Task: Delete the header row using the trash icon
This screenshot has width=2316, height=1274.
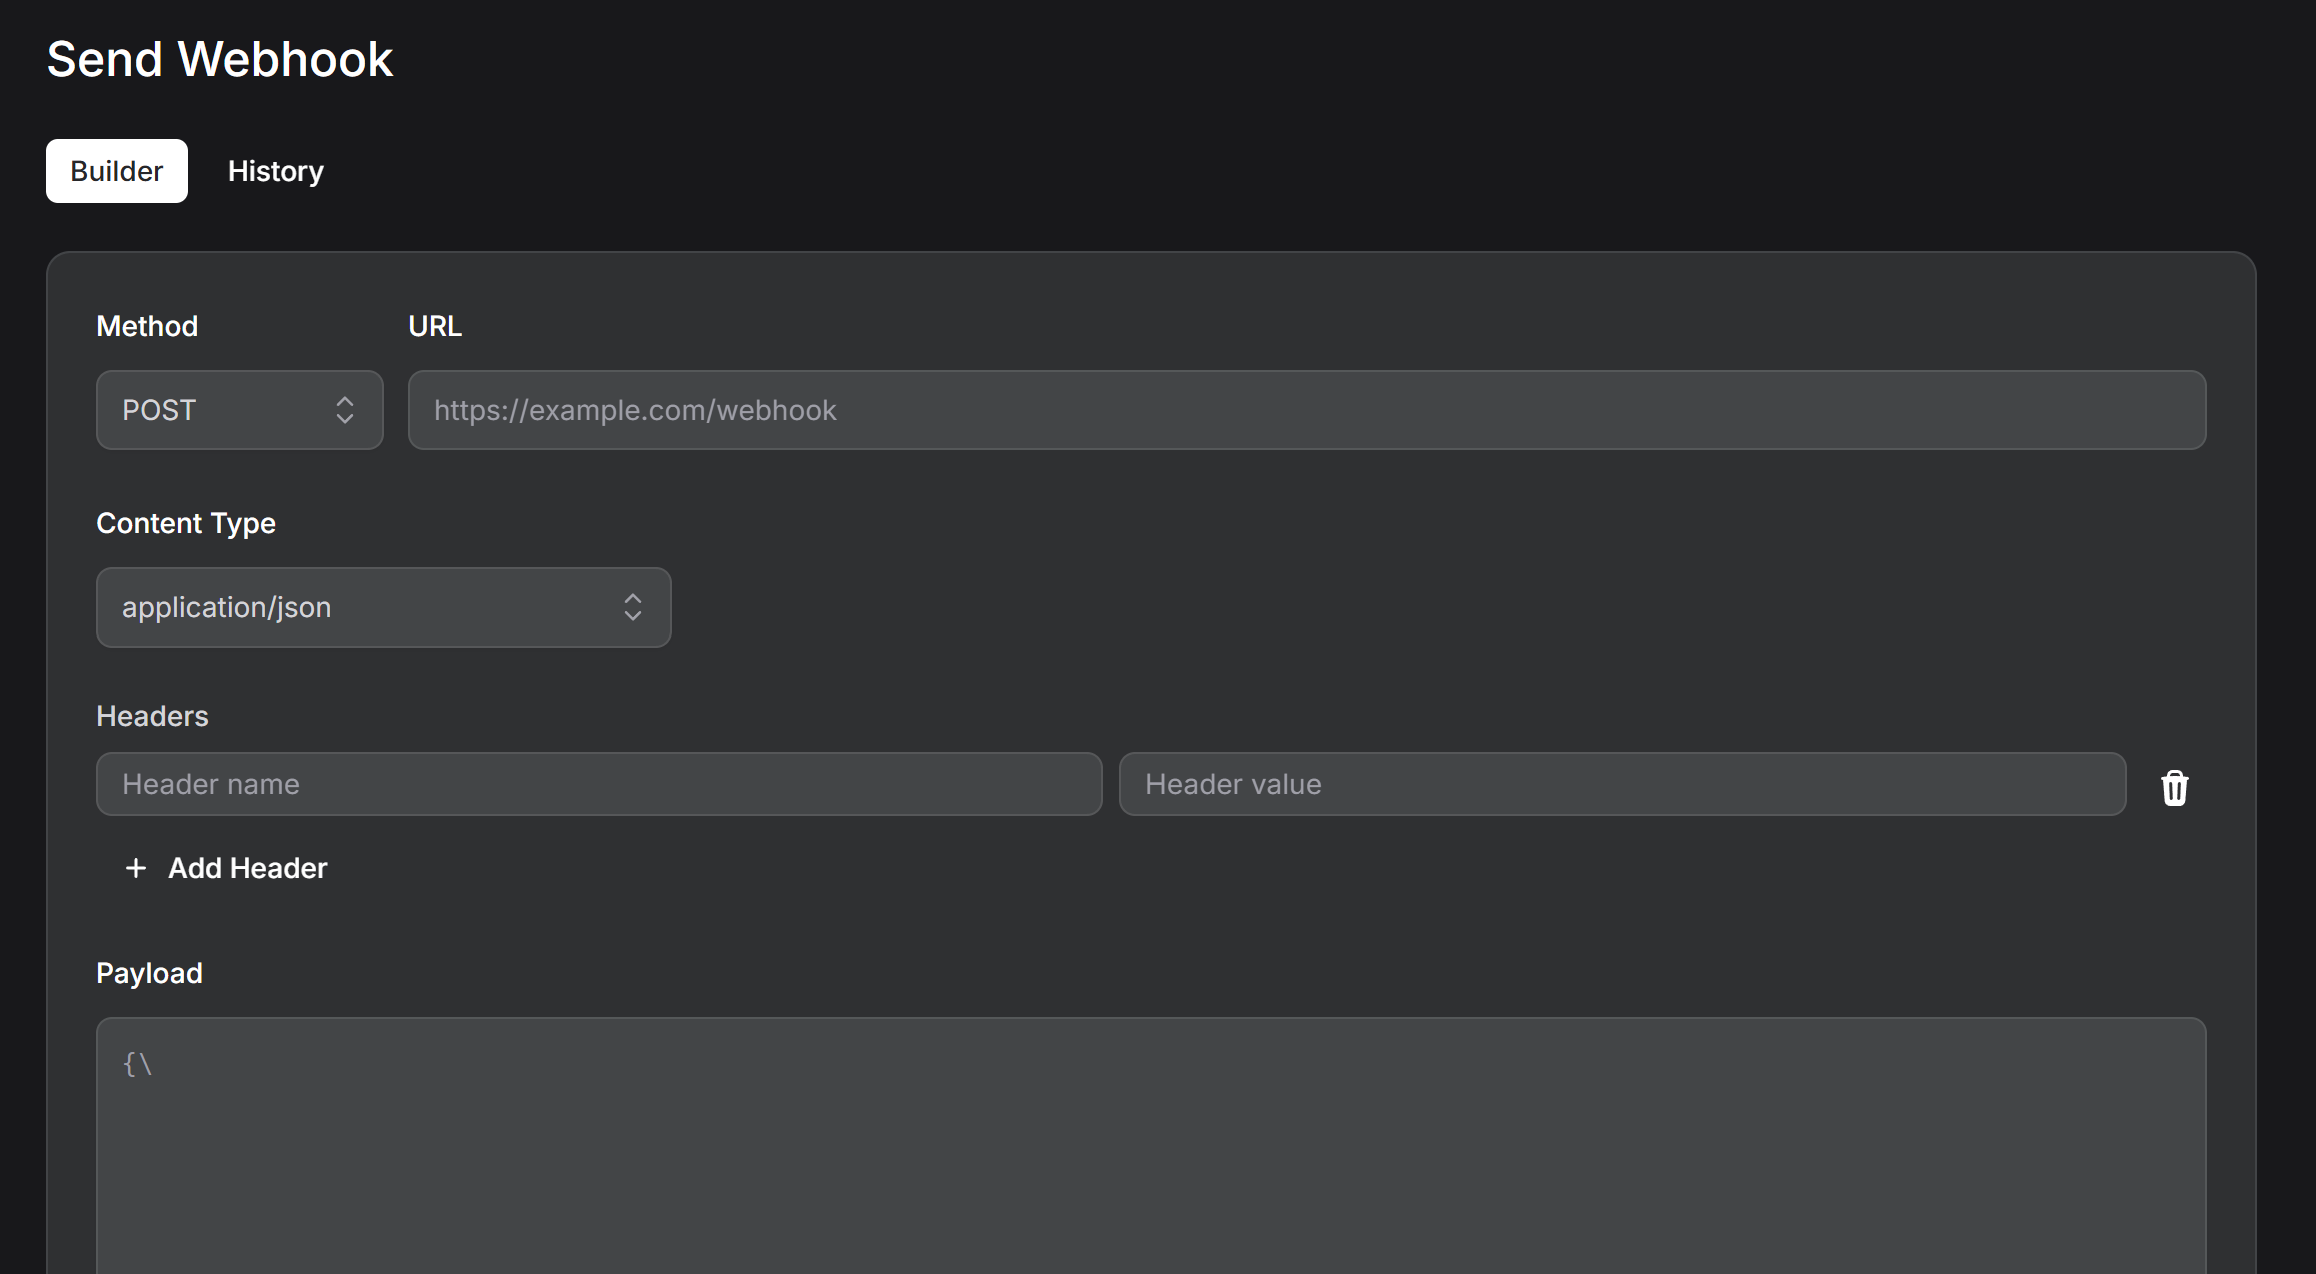Action: (x=2175, y=787)
